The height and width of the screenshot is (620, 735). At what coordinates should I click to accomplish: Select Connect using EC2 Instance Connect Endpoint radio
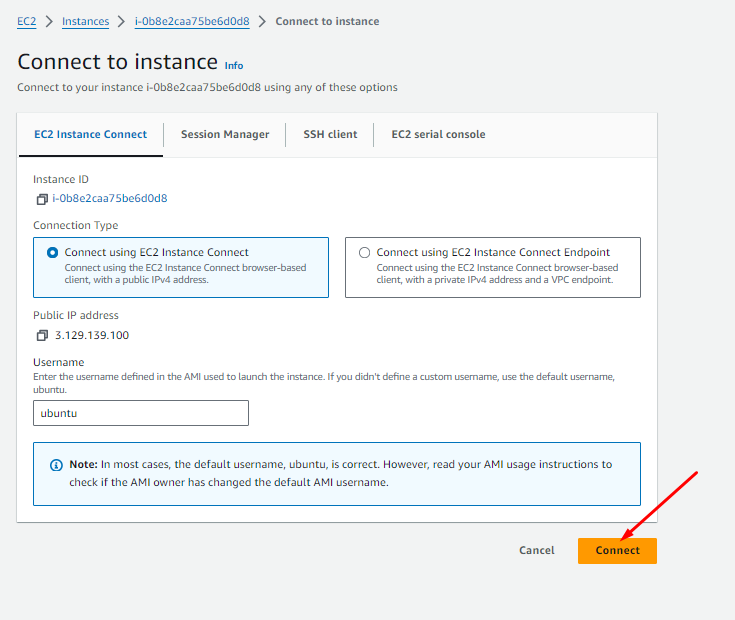click(364, 253)
